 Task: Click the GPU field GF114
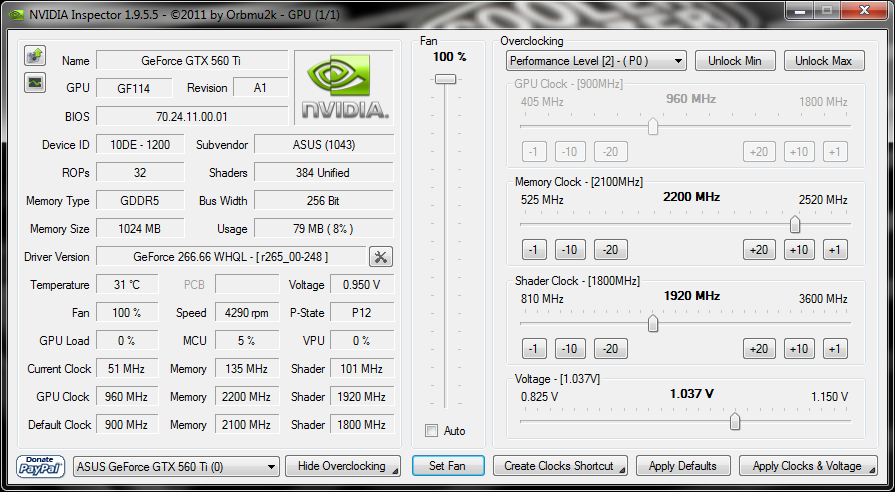point(134,88)
